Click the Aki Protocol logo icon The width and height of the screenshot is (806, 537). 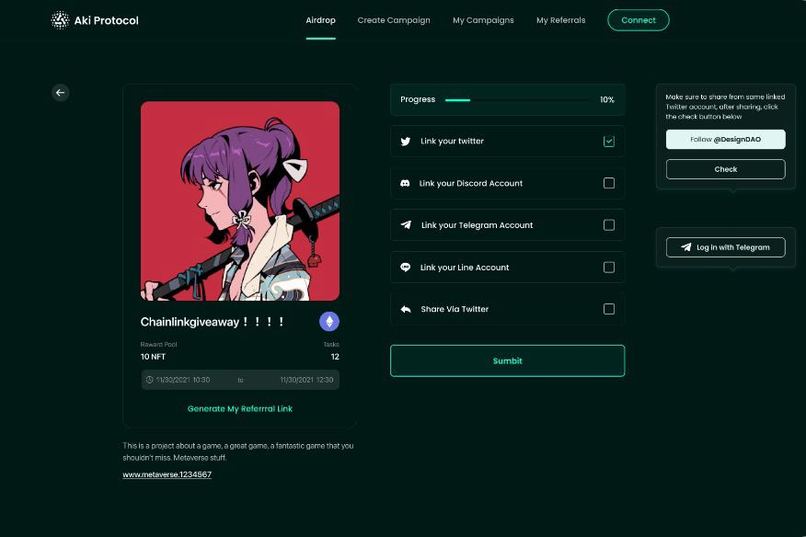(60, 20)
